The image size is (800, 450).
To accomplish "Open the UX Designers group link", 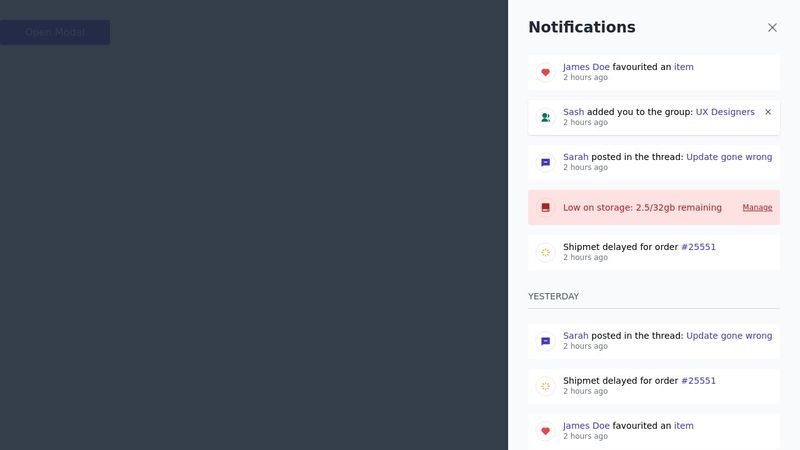I will pos(725,112).
